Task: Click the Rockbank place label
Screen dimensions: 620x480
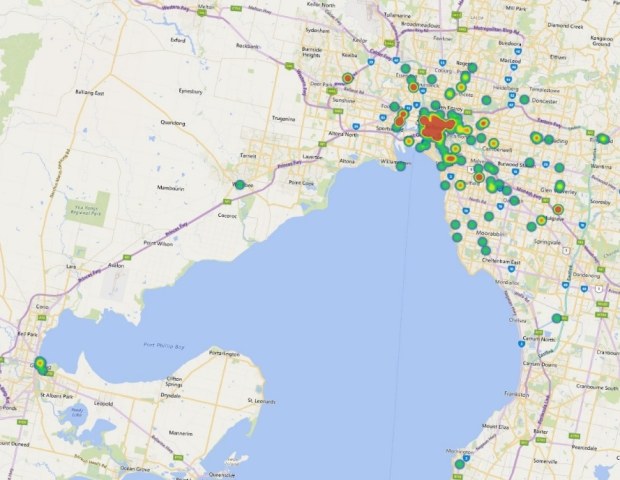Action: [247, 46]
